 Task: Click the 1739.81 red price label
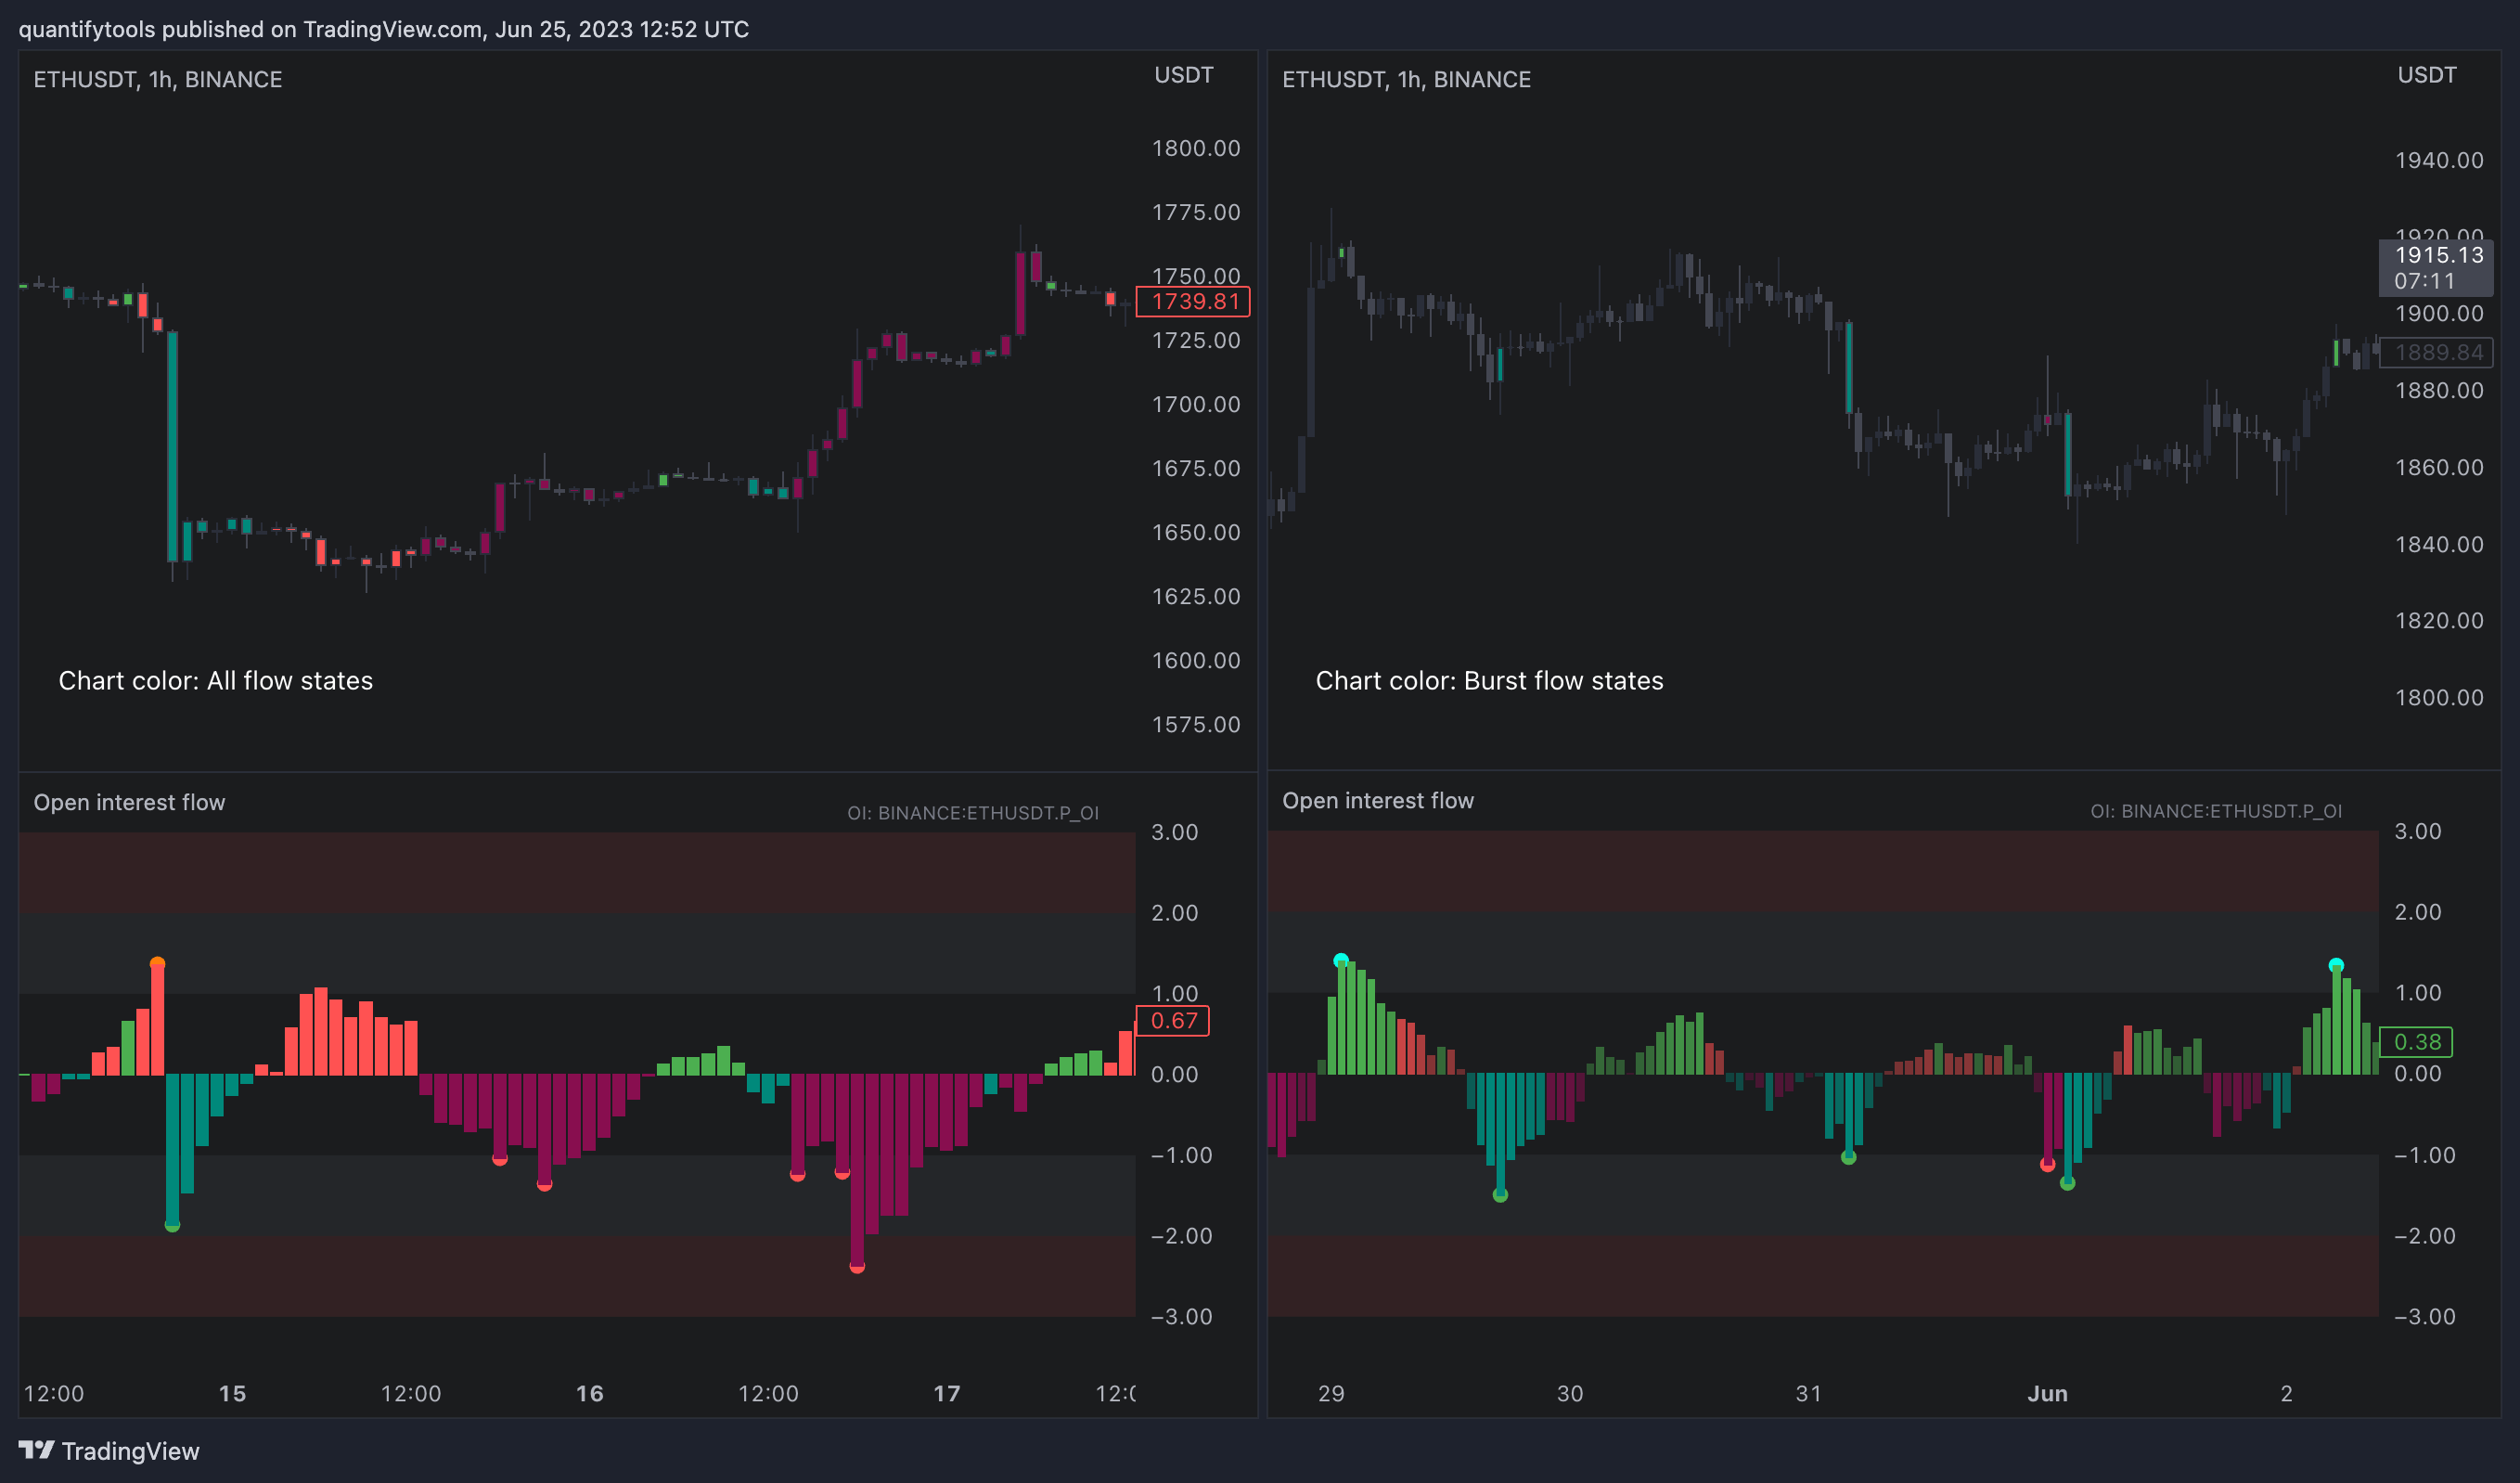pyautogui.click(x=1193, y=301)
